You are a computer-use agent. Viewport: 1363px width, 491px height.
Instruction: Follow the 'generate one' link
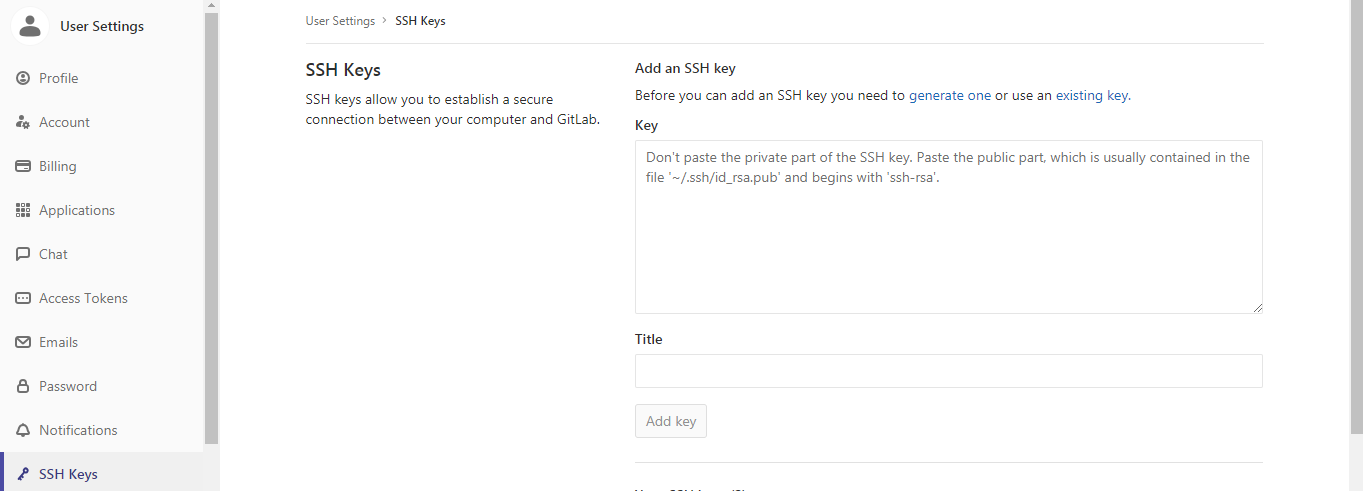[x=950, y=96]
